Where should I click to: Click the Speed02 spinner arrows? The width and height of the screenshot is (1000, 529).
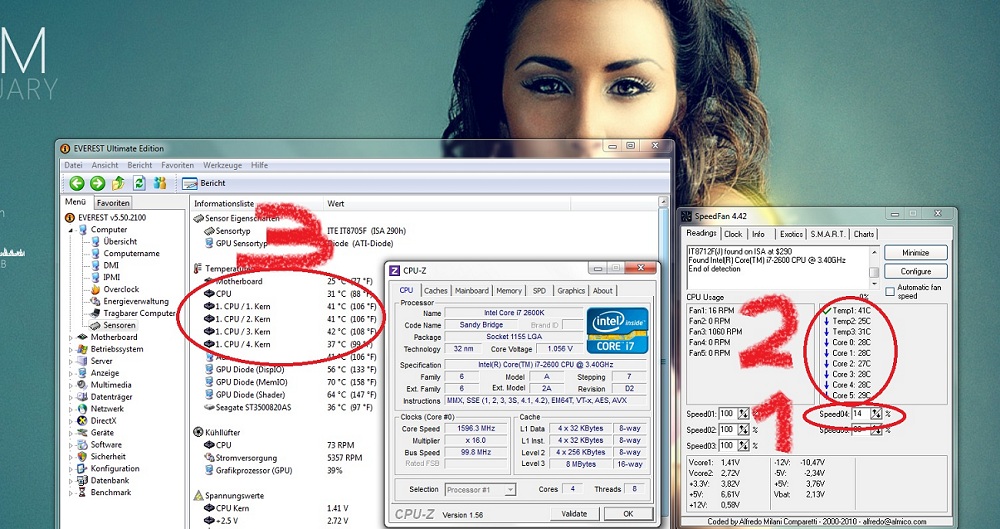[744, 429]
